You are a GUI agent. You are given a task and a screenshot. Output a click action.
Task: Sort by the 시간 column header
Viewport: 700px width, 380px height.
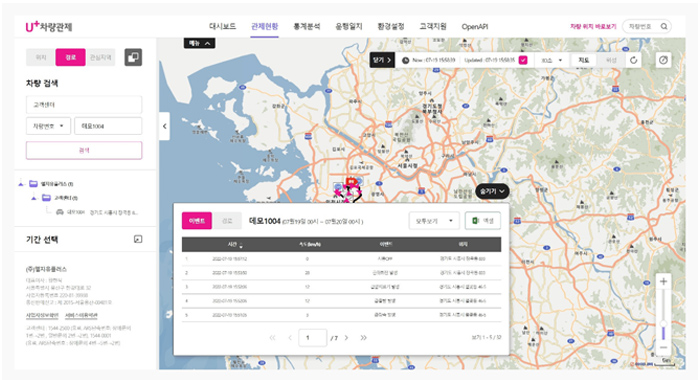click(x=235, y=245)
